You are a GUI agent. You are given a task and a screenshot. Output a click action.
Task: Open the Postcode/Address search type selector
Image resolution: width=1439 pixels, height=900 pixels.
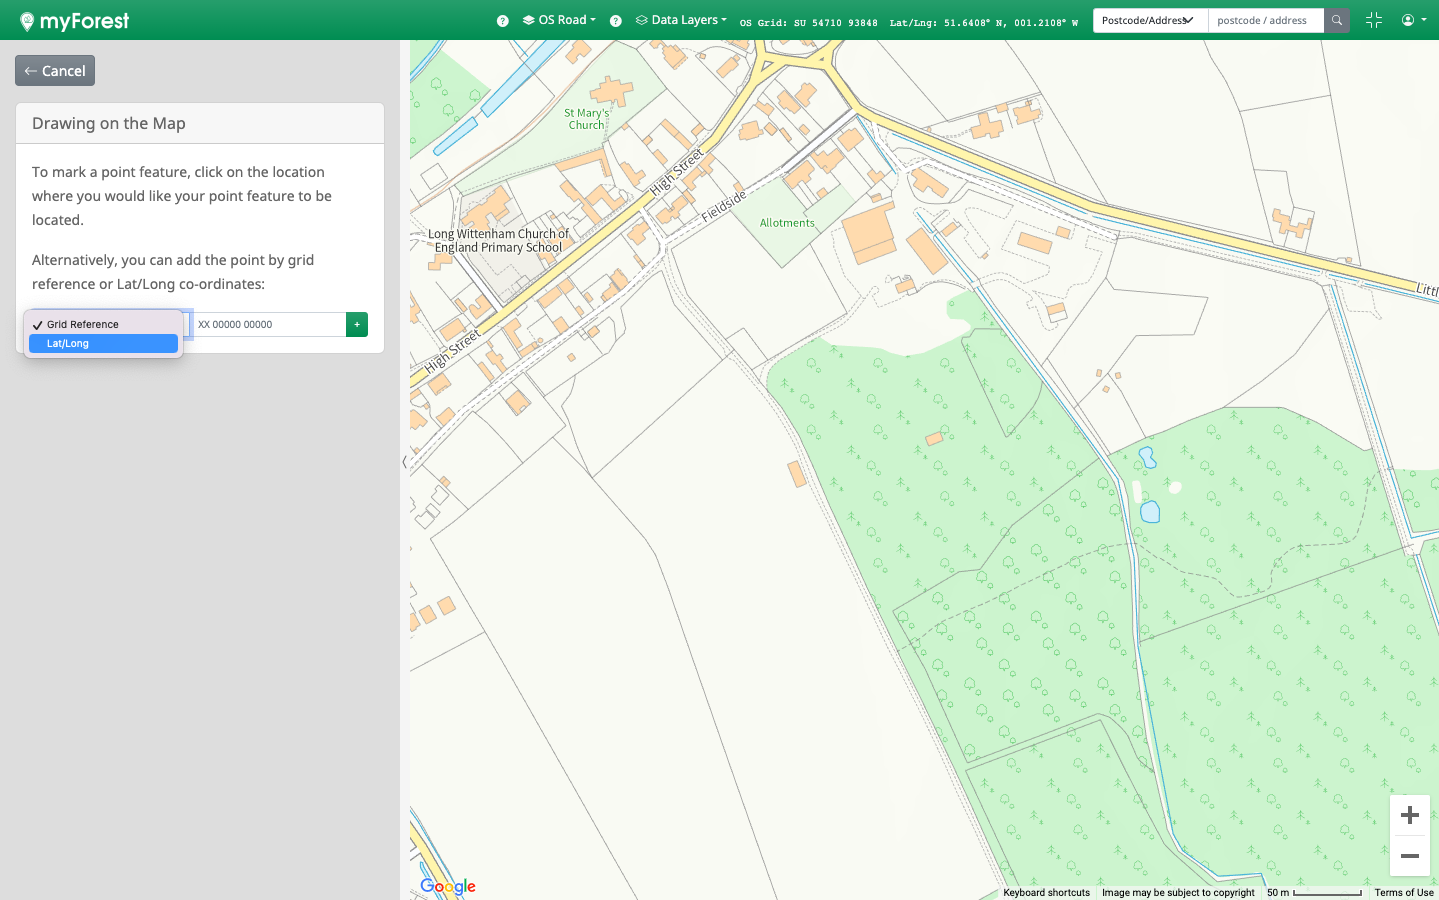pos(1149,20)
